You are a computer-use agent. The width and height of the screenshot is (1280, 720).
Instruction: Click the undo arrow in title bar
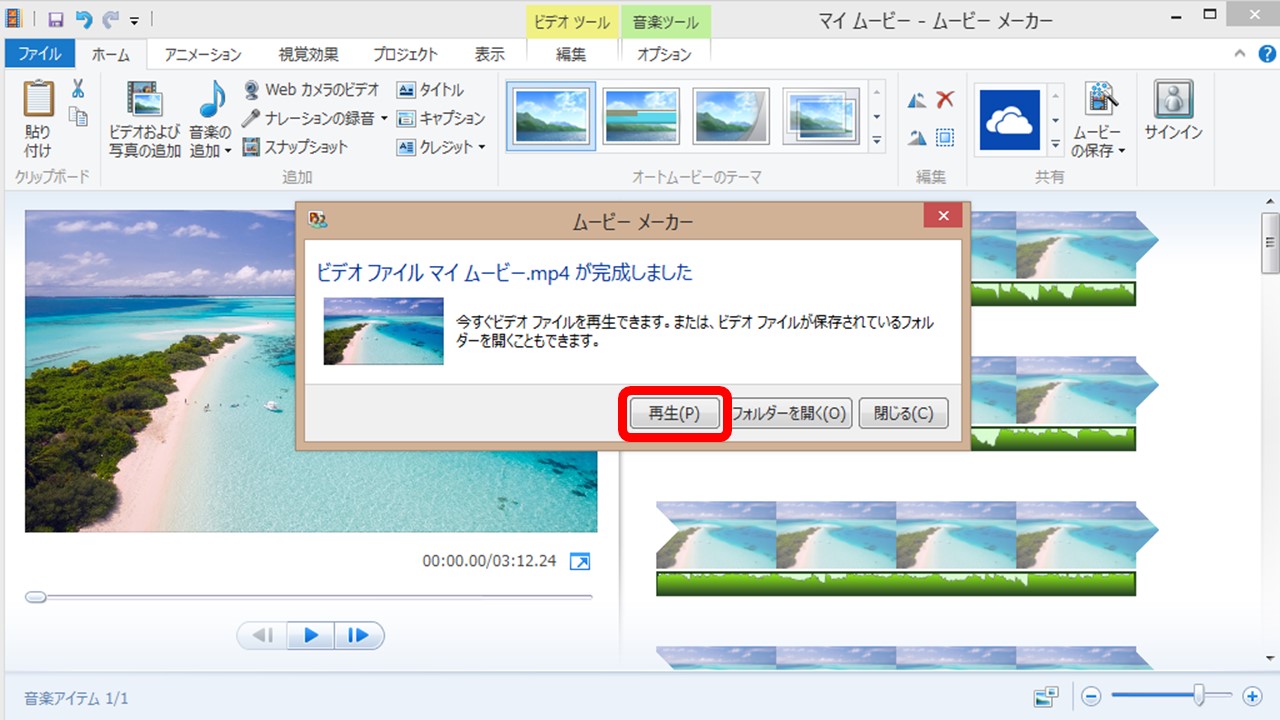tap(84, 18)
